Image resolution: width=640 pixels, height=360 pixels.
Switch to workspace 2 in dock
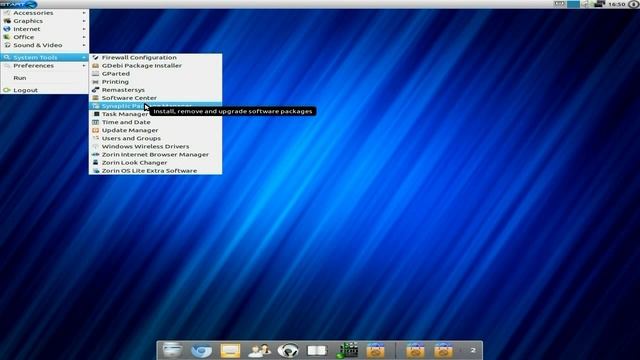(473, 350)
